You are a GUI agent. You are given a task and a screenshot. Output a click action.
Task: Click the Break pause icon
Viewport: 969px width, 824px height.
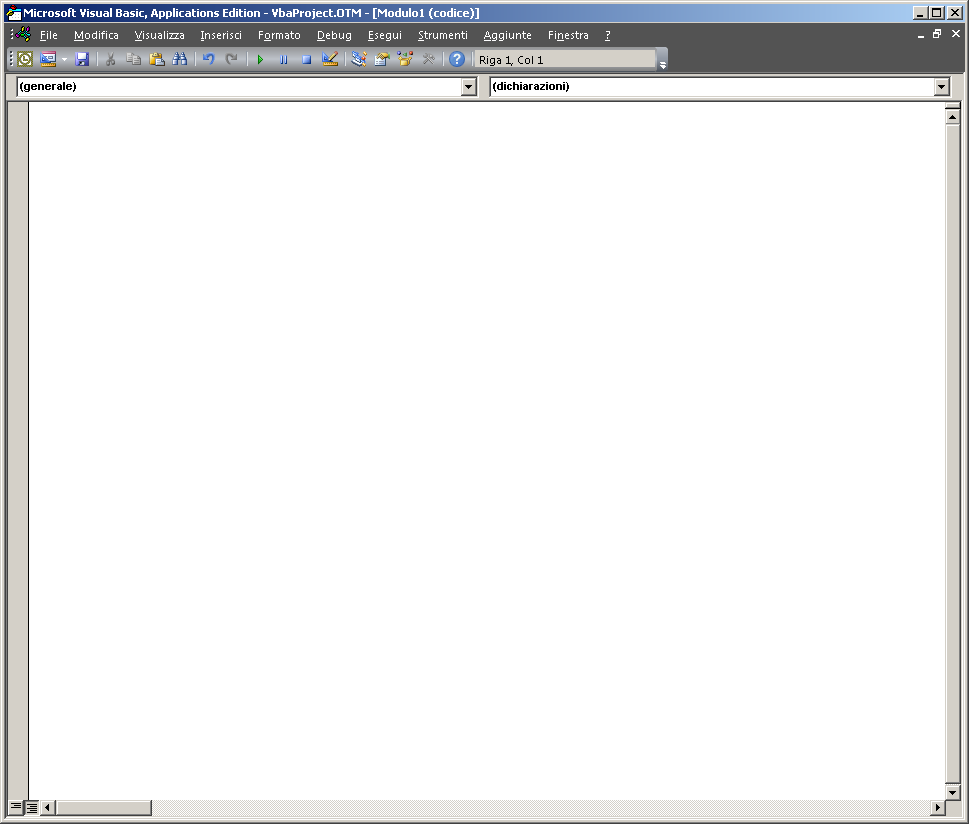[284, 59]
